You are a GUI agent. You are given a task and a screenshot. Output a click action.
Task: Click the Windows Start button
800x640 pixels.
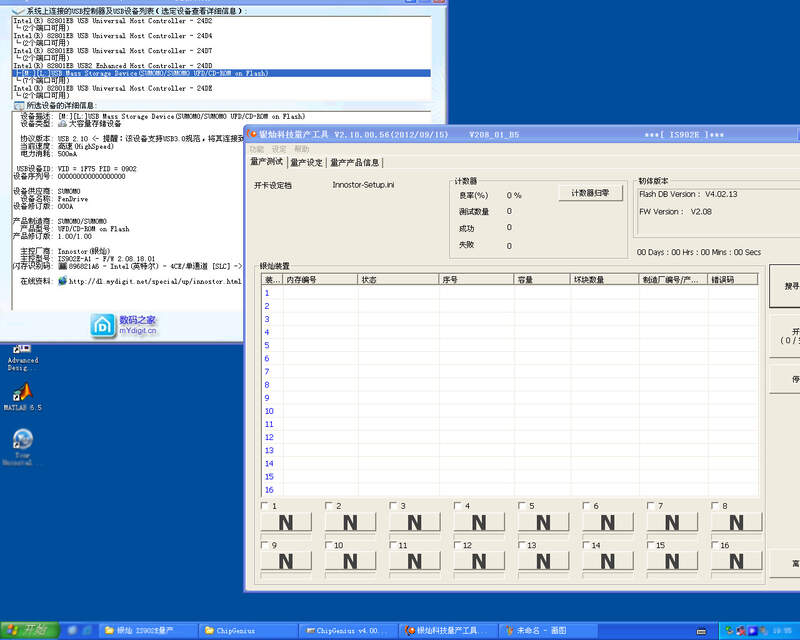(30, 630)
